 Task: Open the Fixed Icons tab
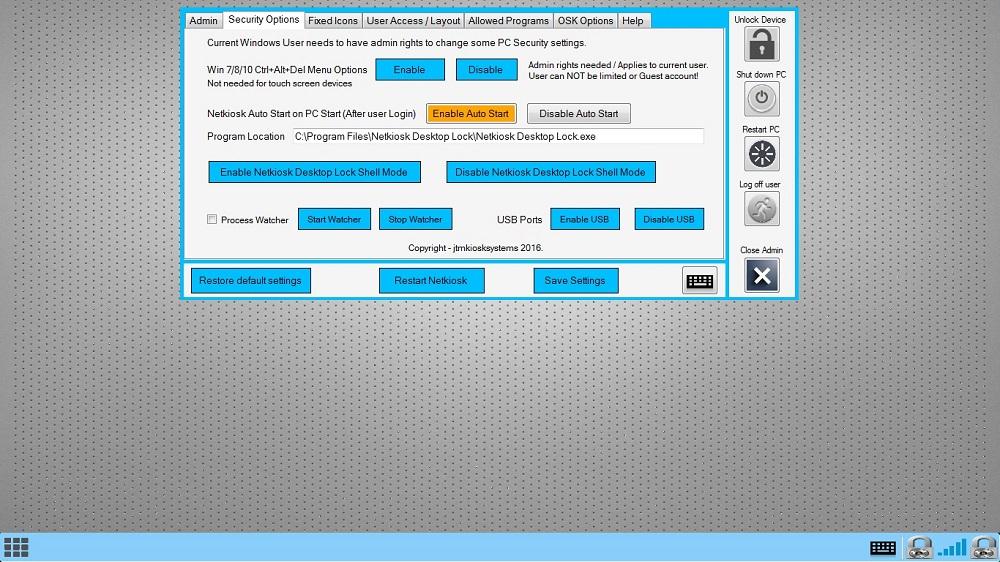click(x=333, y=20)
